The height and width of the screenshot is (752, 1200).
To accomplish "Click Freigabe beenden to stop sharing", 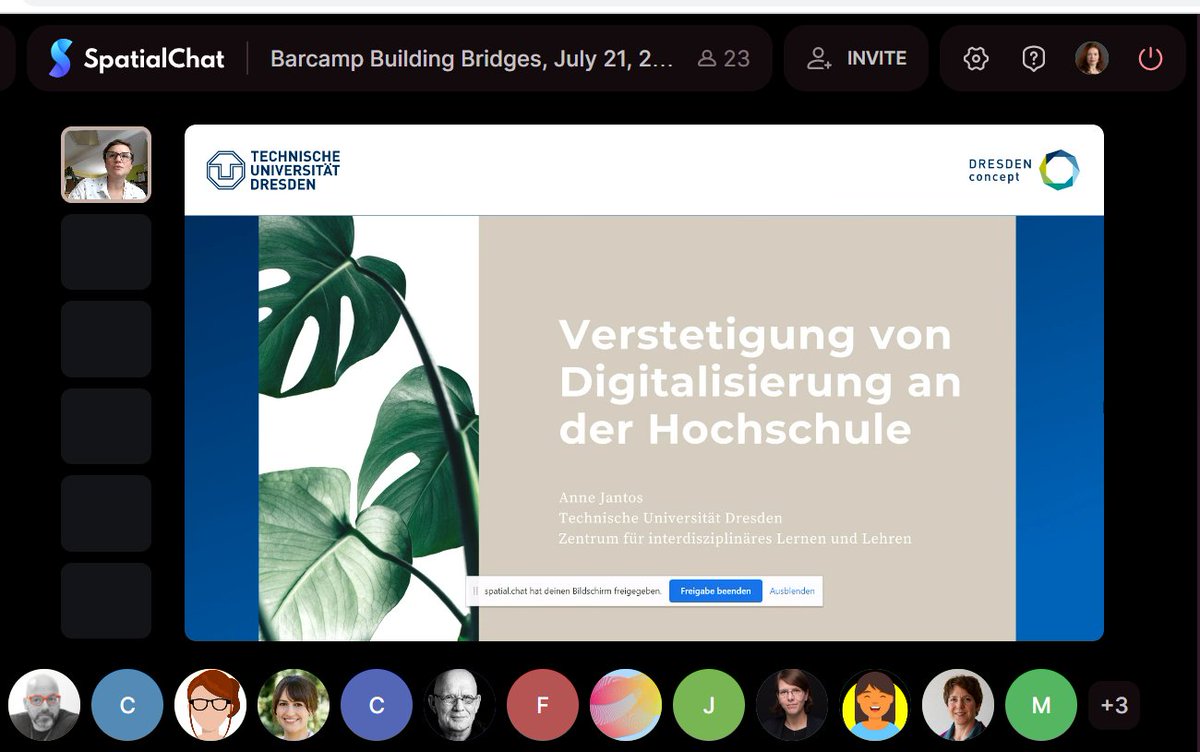I will click(x=715, y=591).
